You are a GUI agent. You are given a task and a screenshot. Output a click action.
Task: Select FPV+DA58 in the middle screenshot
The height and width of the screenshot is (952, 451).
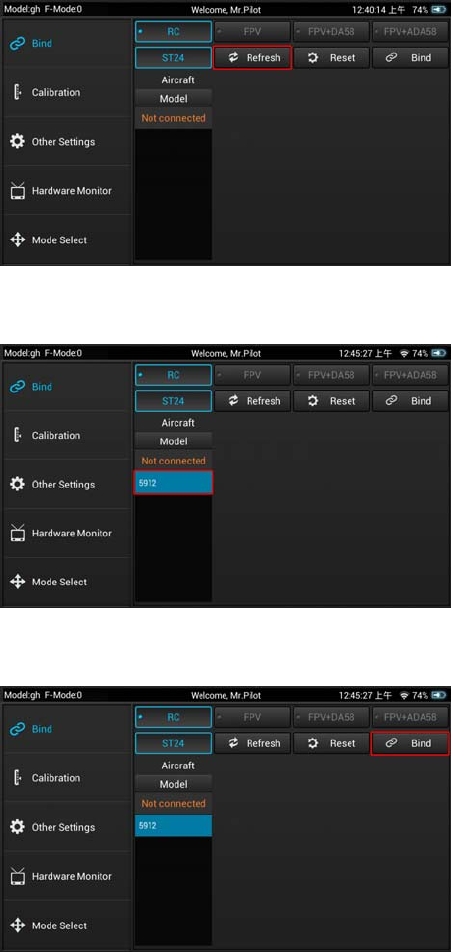(x=331, y=375)
